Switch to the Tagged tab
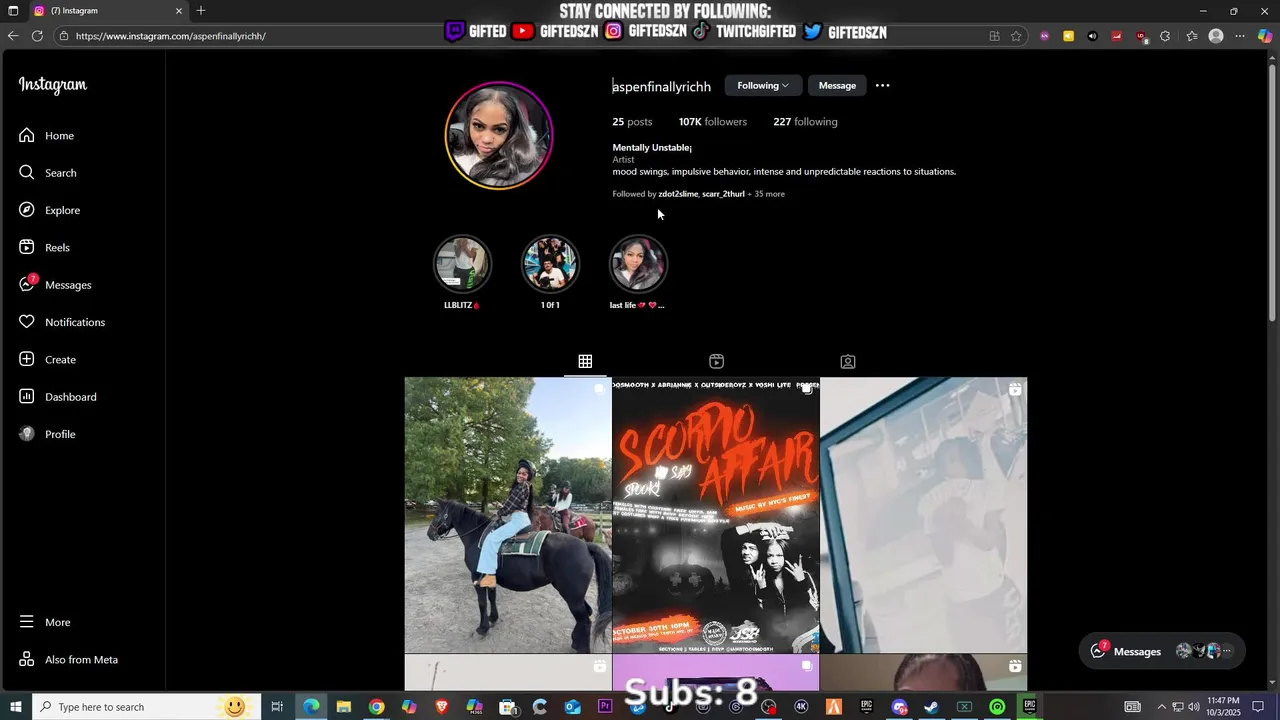Screen dimensions: 1280x720 [x=848, y=361]
